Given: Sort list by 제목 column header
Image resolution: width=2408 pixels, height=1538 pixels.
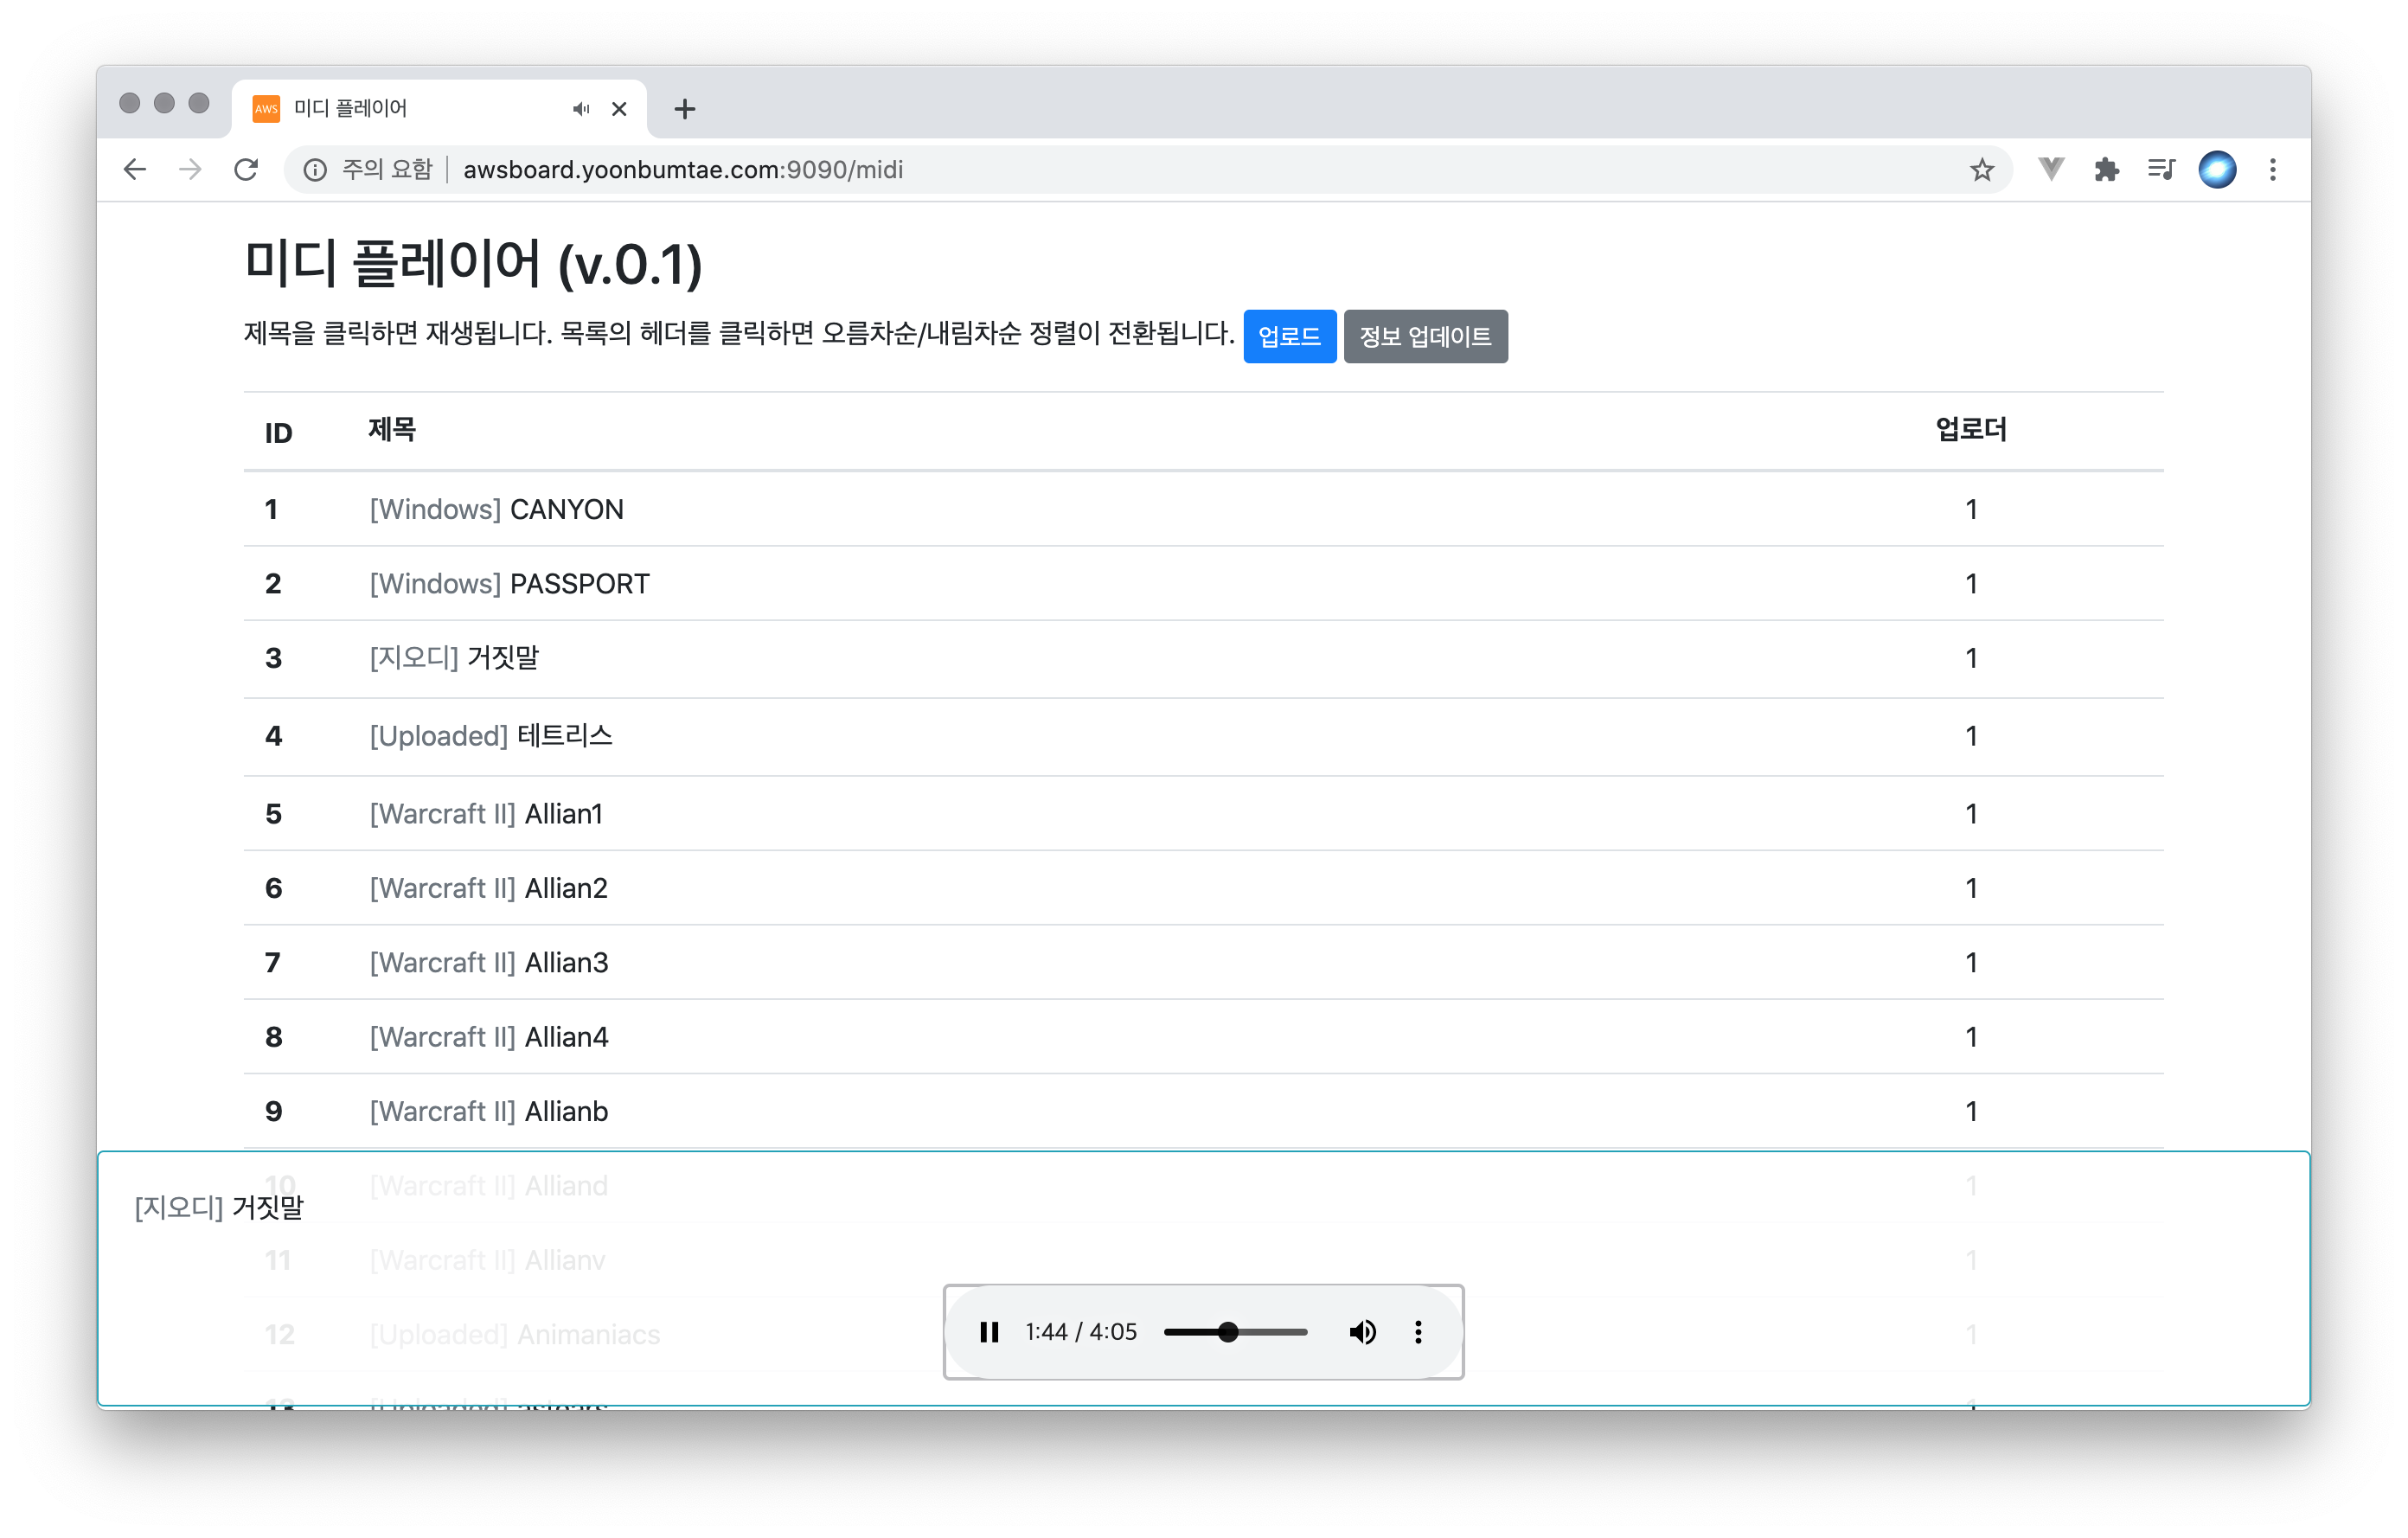Looking at the screenshot, I should click(391, 430).
